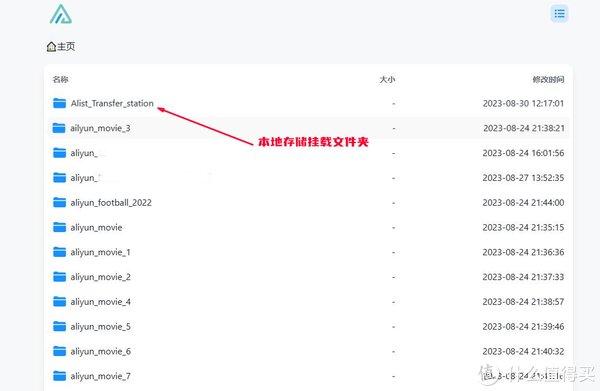Image resolution: width=600 pixels, height=391 pixels.
Task: Sort by 大小 column header
Action: tap(387, 80)
